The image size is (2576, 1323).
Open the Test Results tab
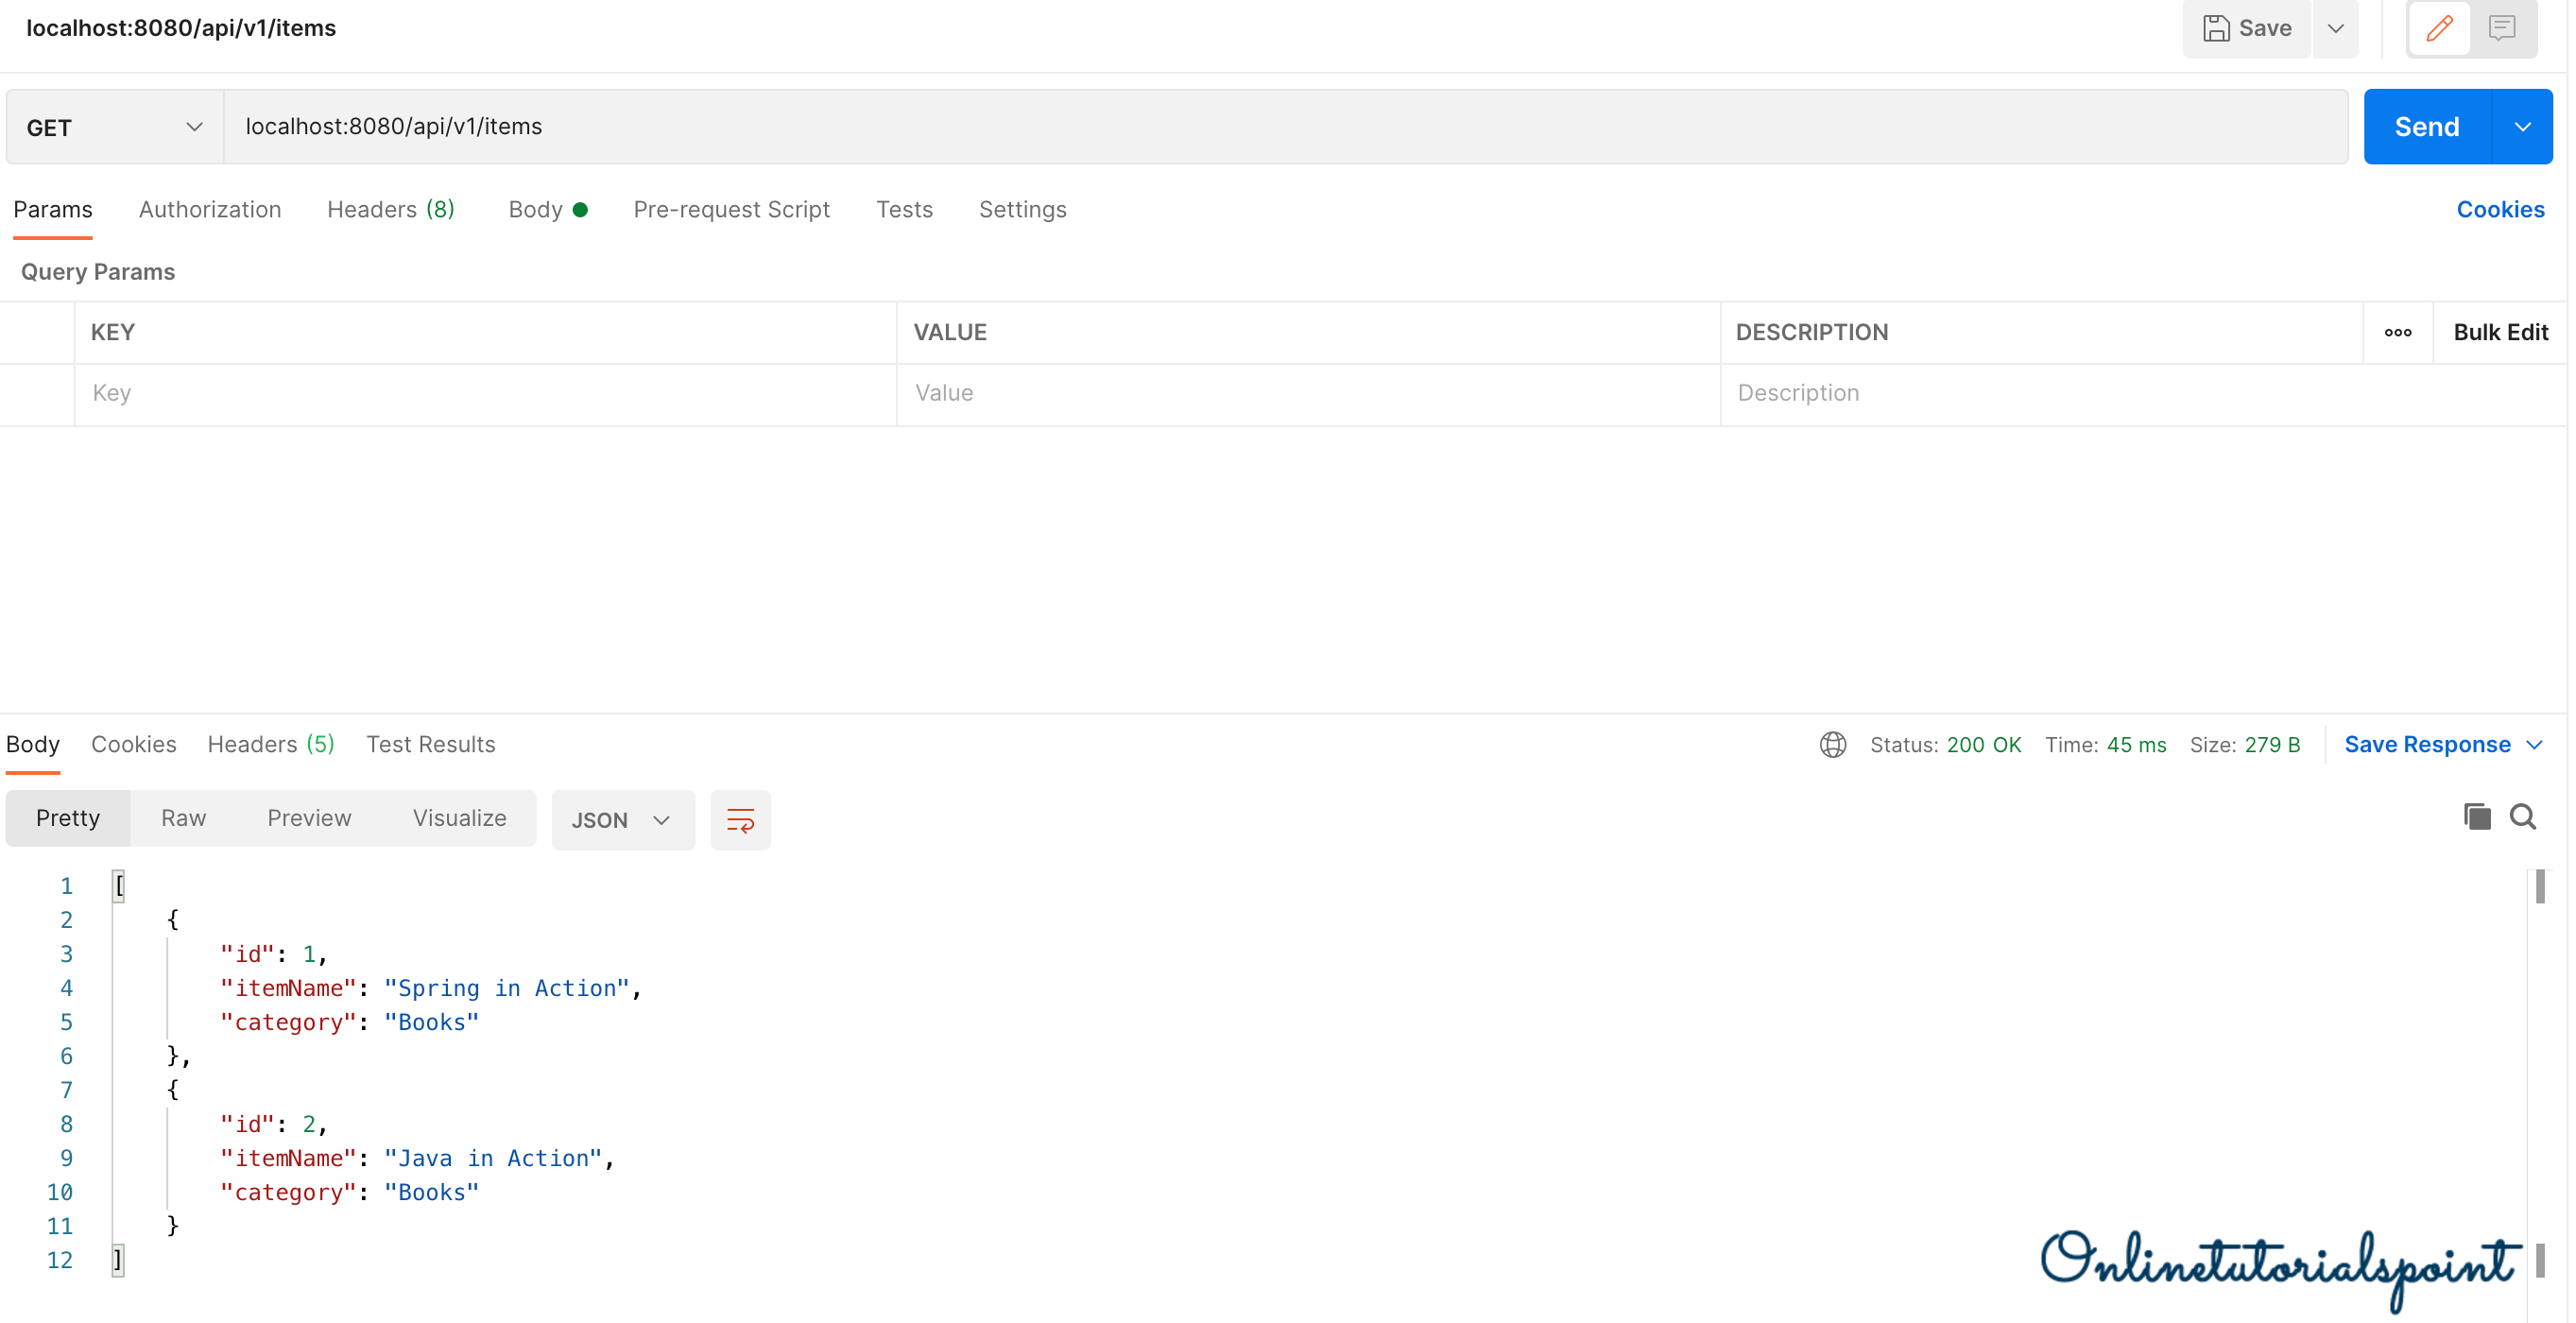430,744
